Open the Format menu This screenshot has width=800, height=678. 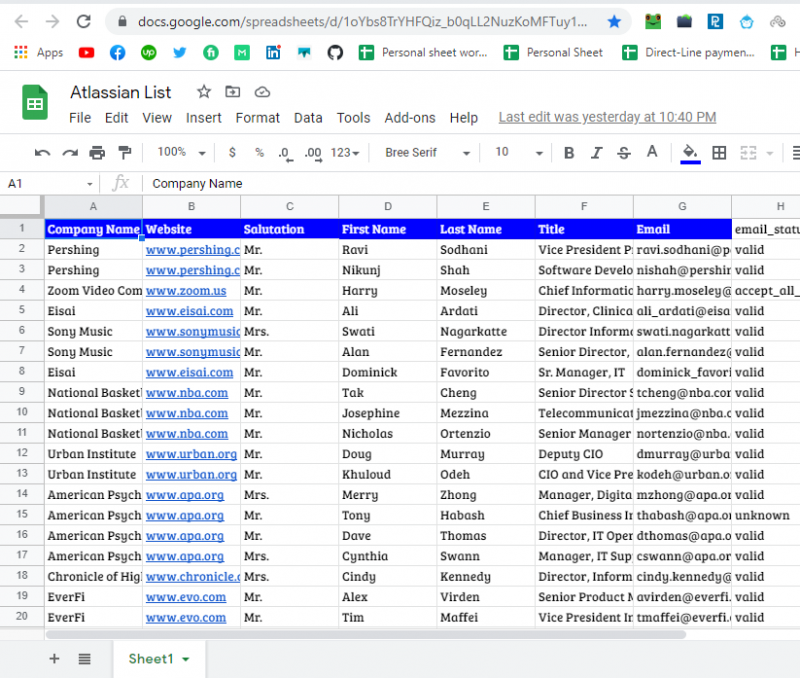click(x=258, y=118)
